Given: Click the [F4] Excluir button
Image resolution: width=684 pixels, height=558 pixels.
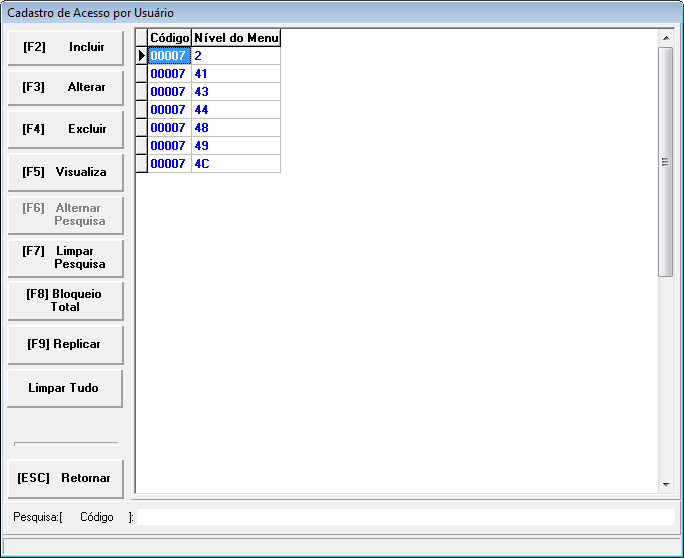Looking at the screenshot, I should click(x=65, y=129).
